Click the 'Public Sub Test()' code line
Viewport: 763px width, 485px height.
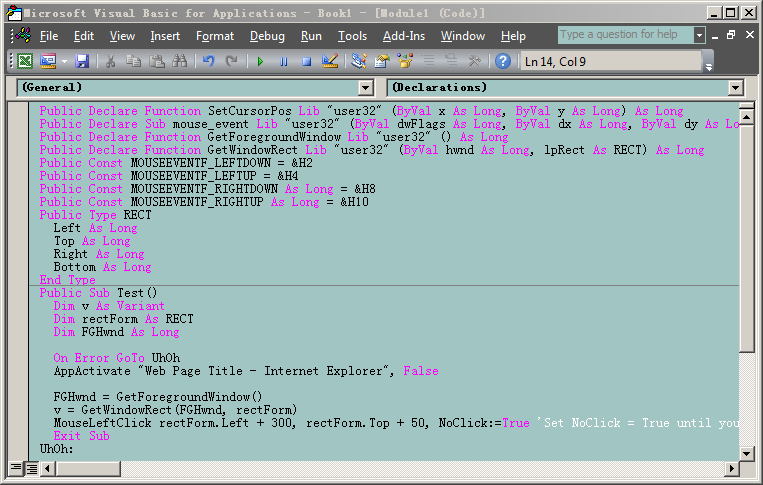(x=99, y=293)
